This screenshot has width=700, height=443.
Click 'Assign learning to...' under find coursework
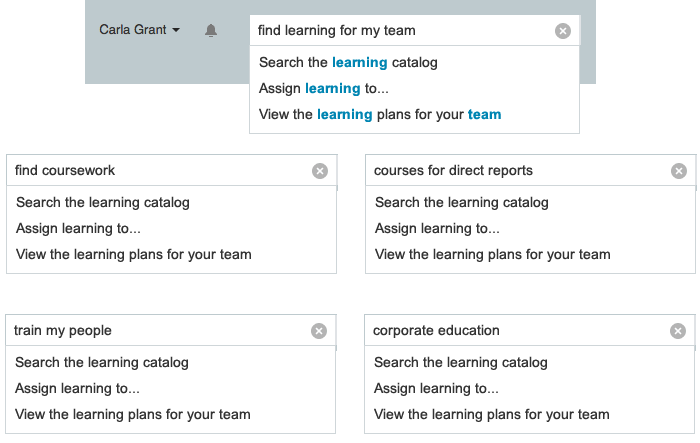78,228
